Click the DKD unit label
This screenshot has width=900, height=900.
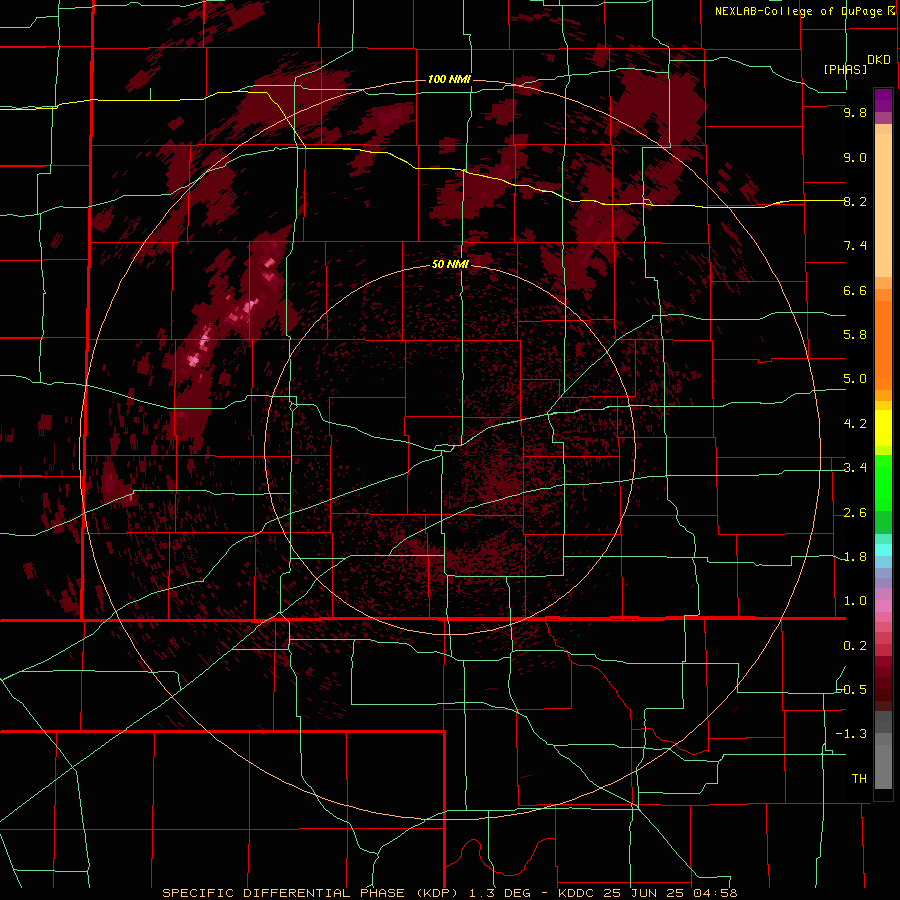click(x=879, y=60)
